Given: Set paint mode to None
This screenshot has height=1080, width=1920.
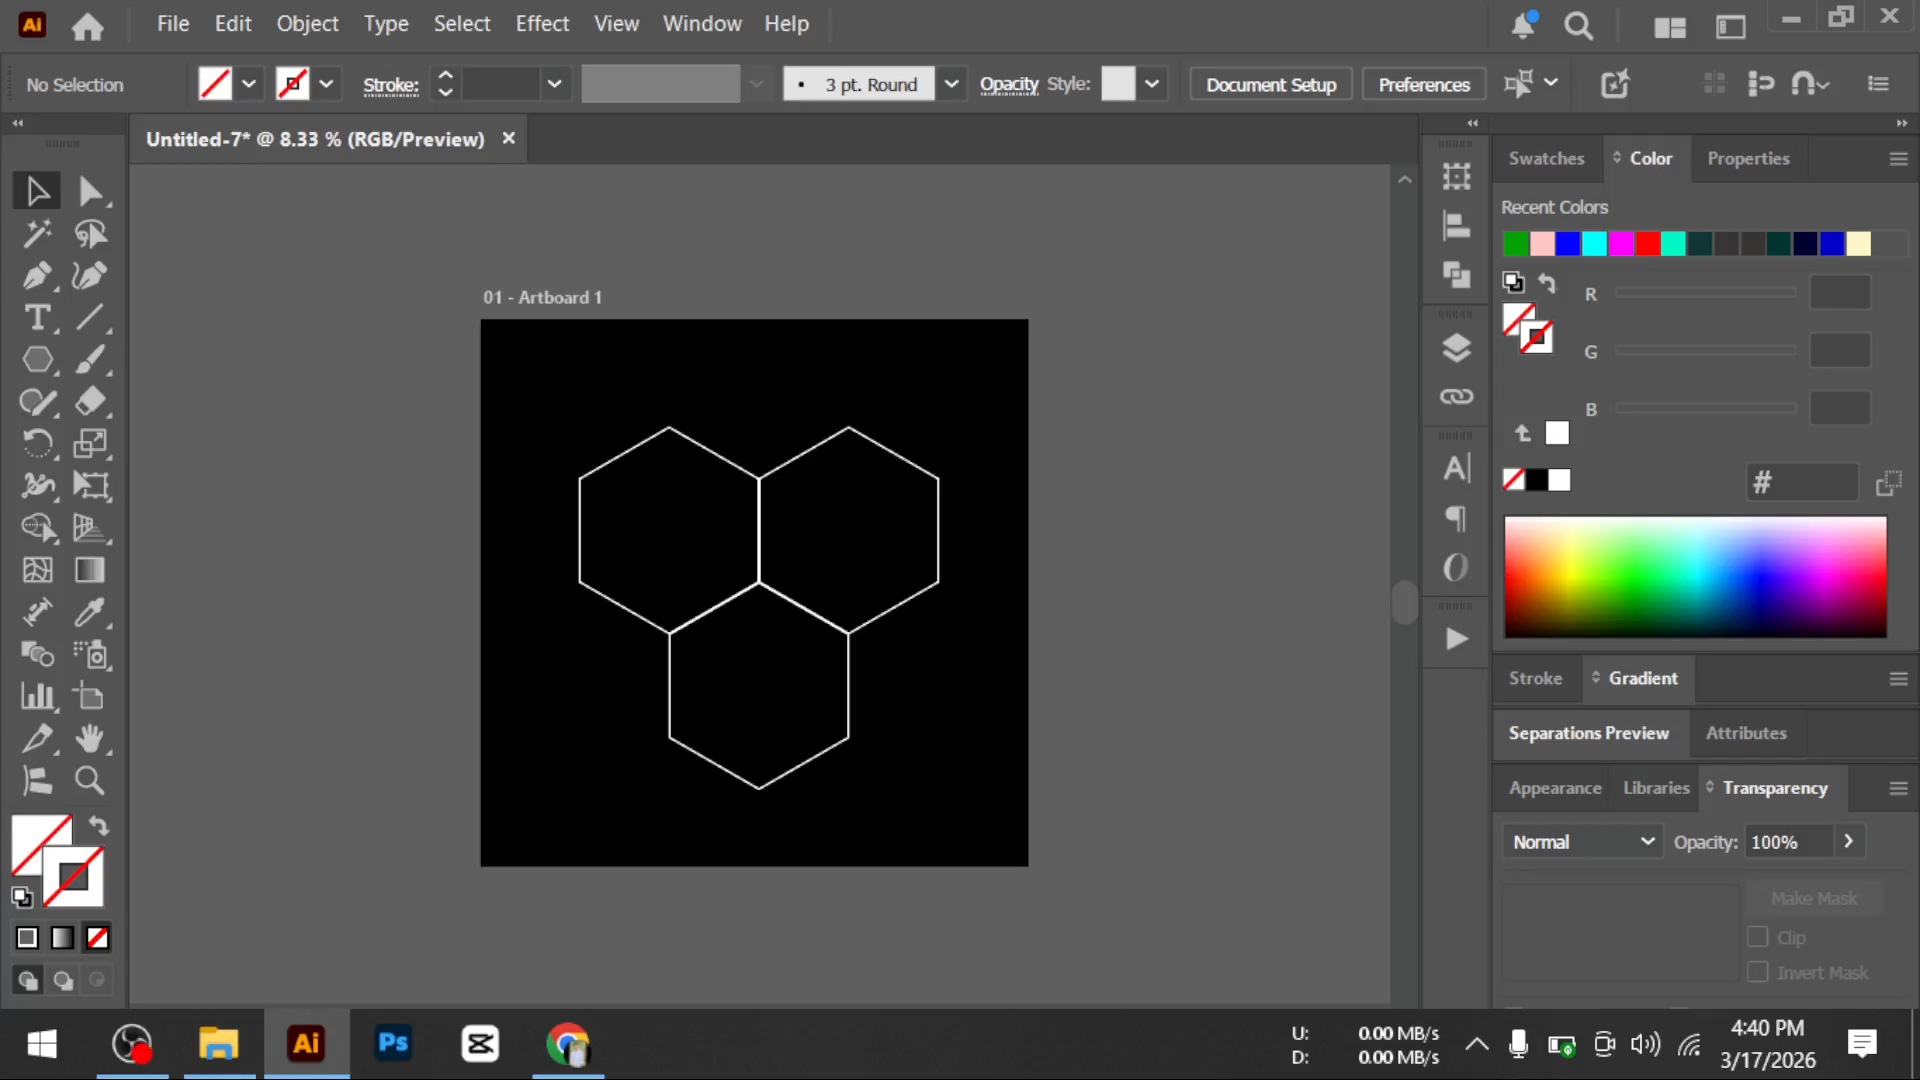Looking at the screenshot, I should [x=97, y=938].
